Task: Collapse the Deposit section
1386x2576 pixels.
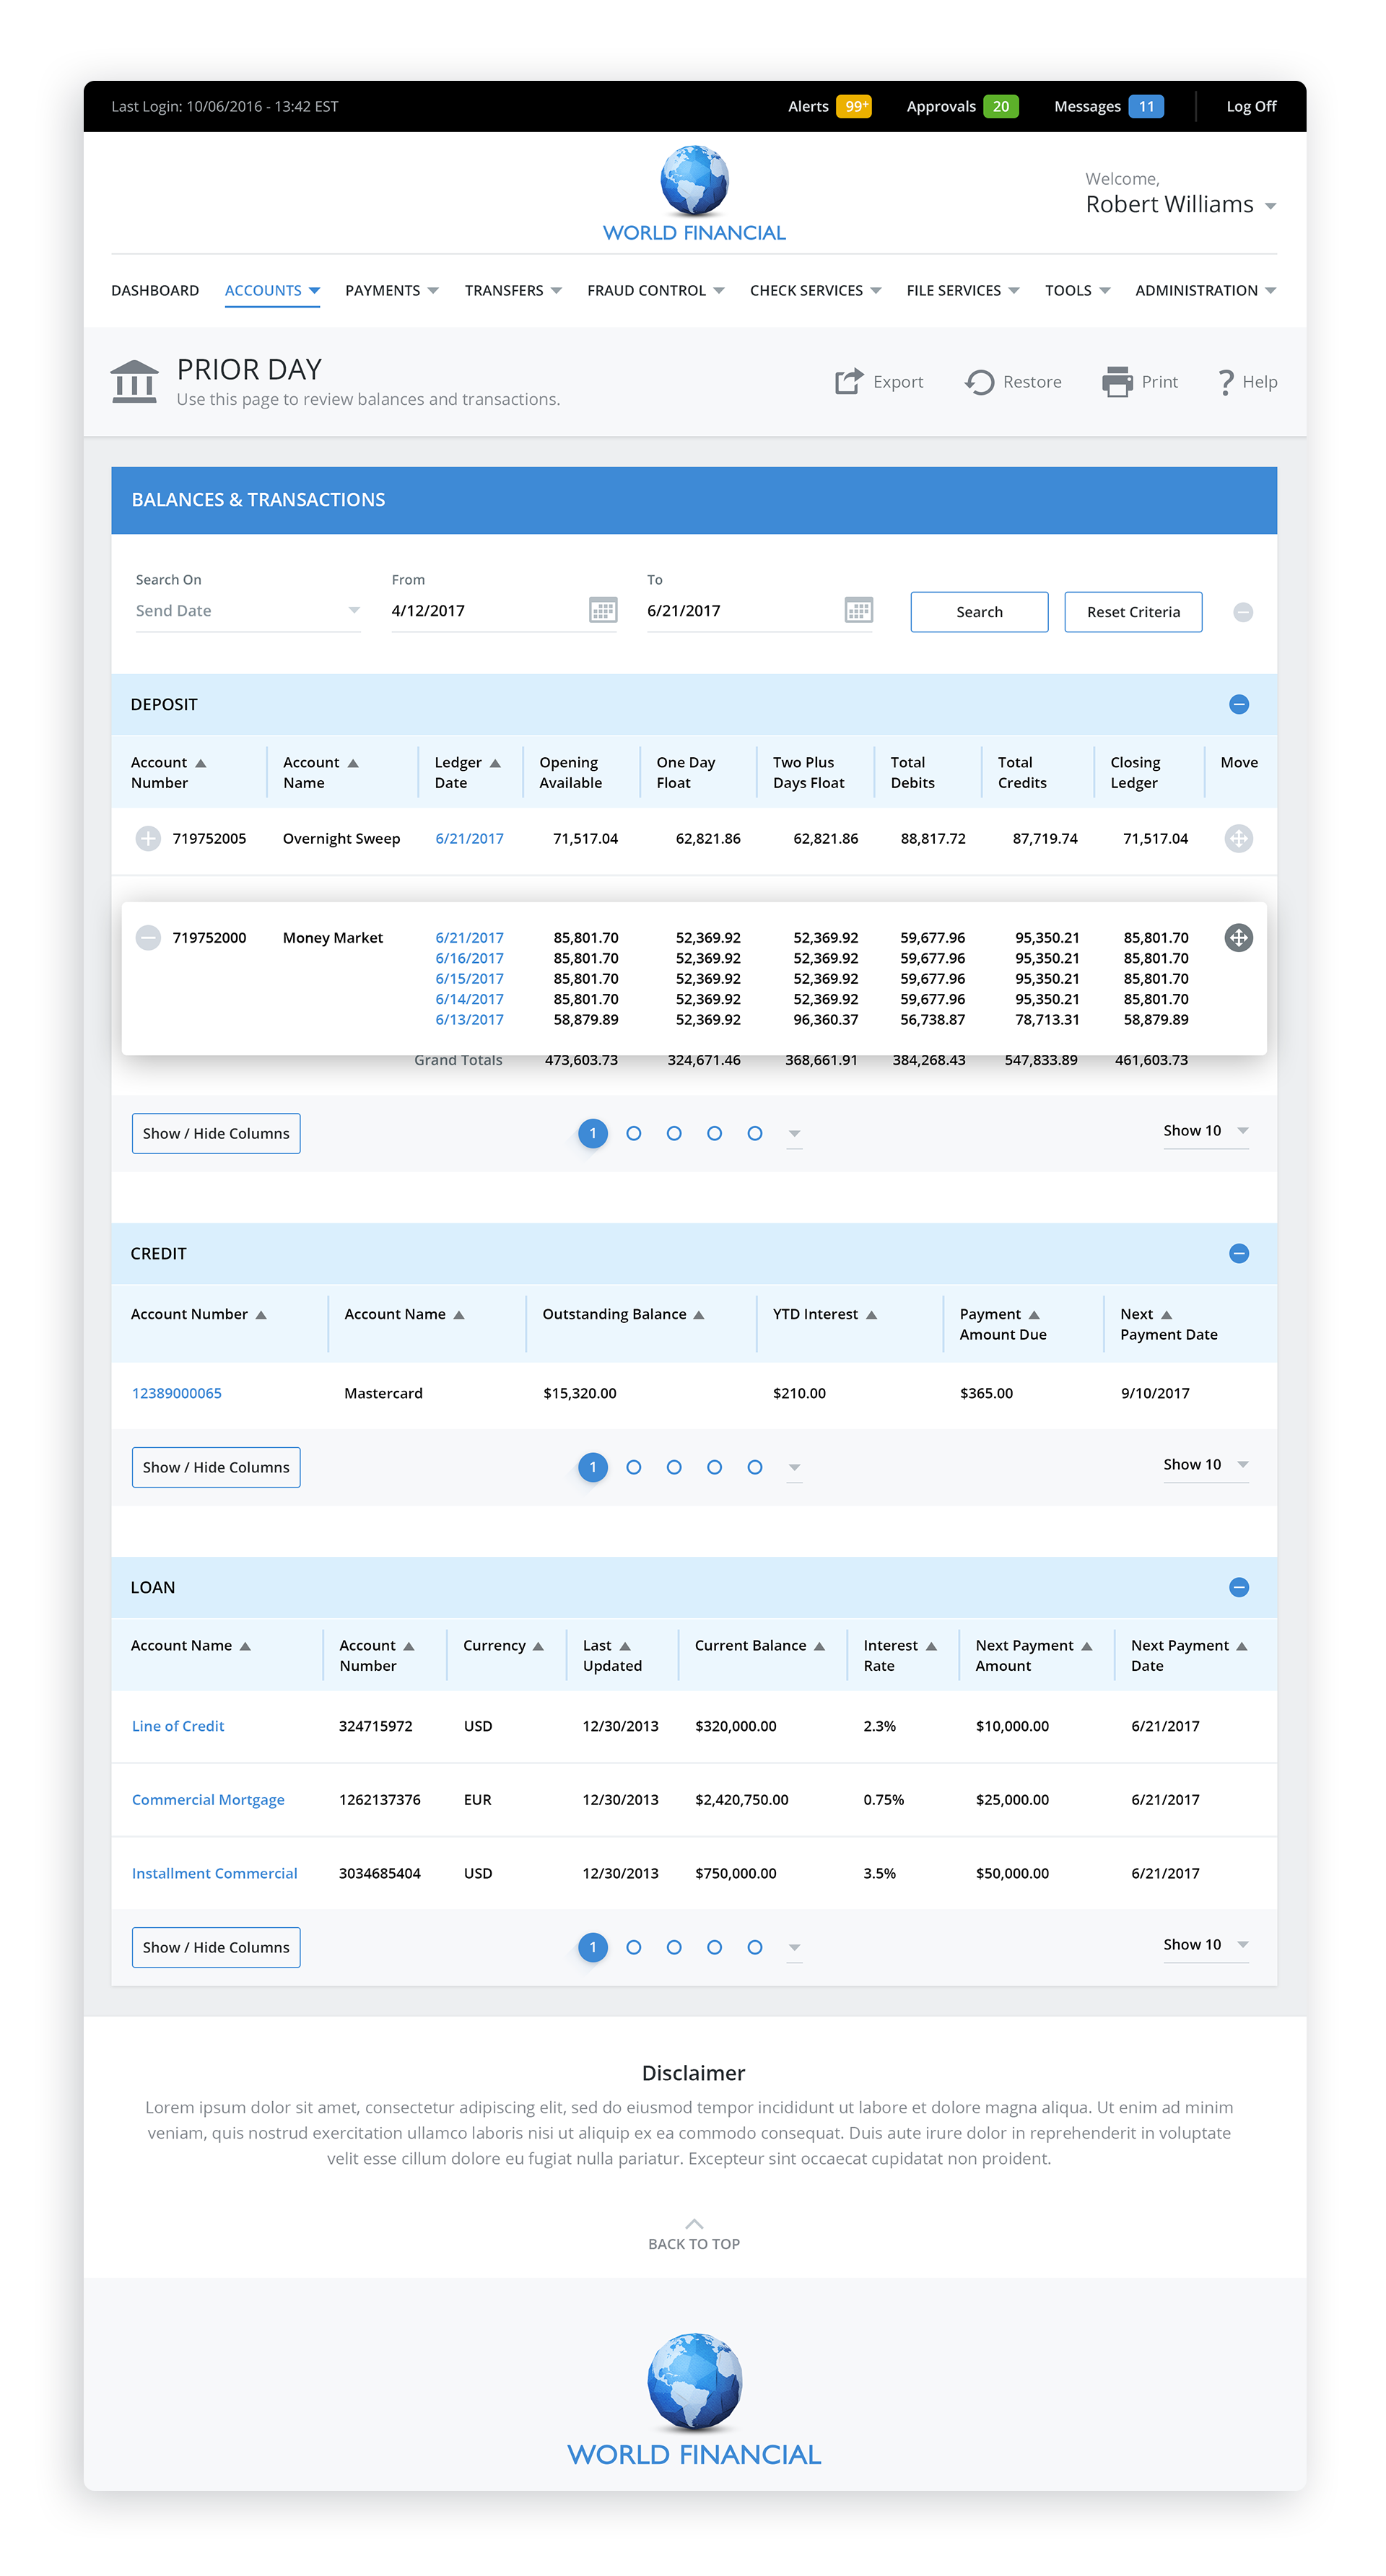Action: pyautogui.click(x=1239, y=704)
